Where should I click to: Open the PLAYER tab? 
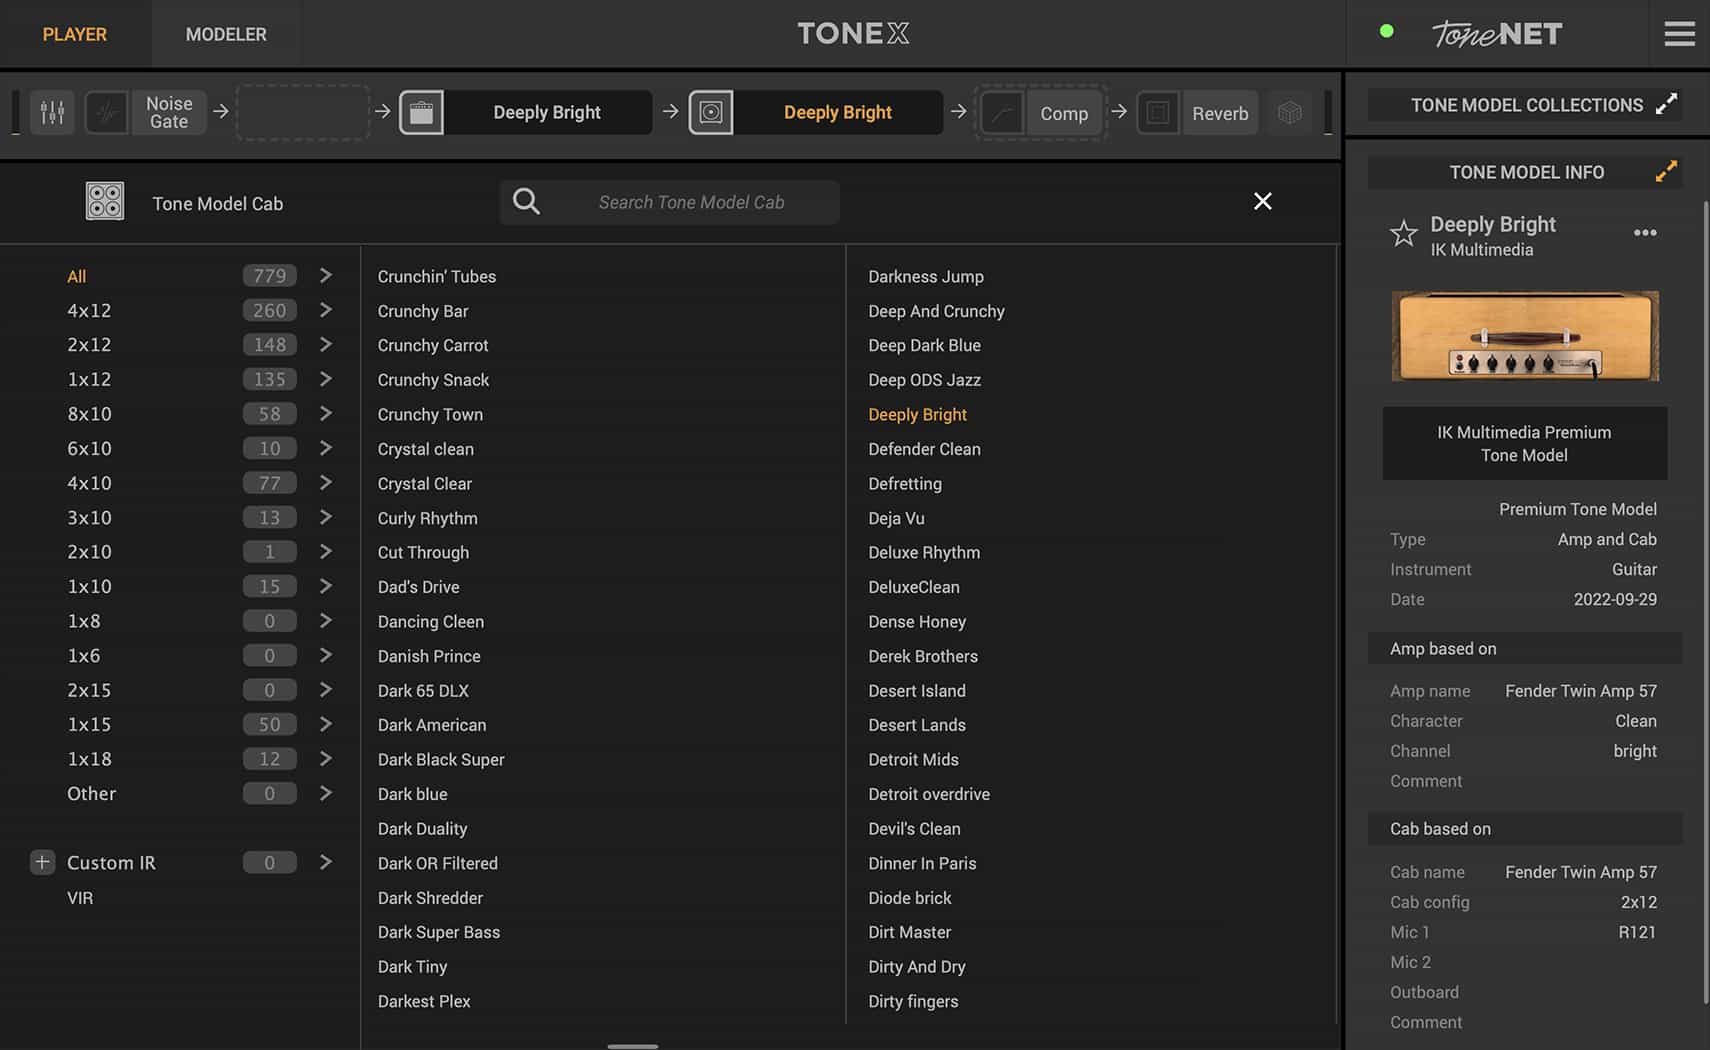74,33
